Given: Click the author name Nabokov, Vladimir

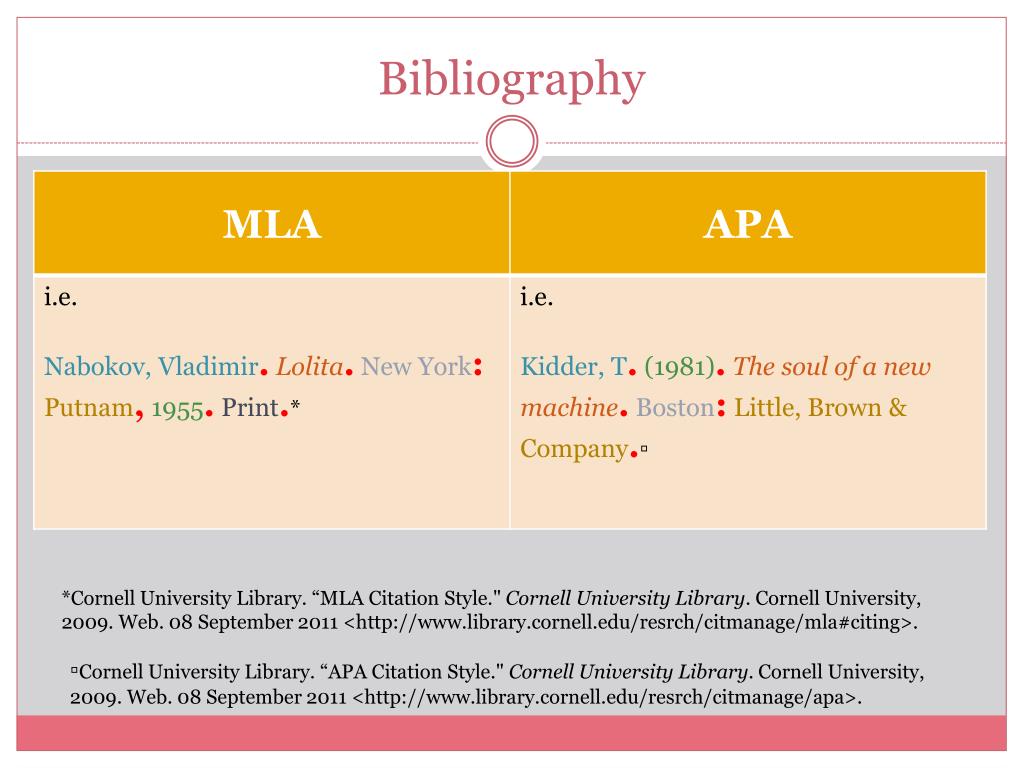Looking at the screenshot, I should pyautogui.click(x=152, y=366).
